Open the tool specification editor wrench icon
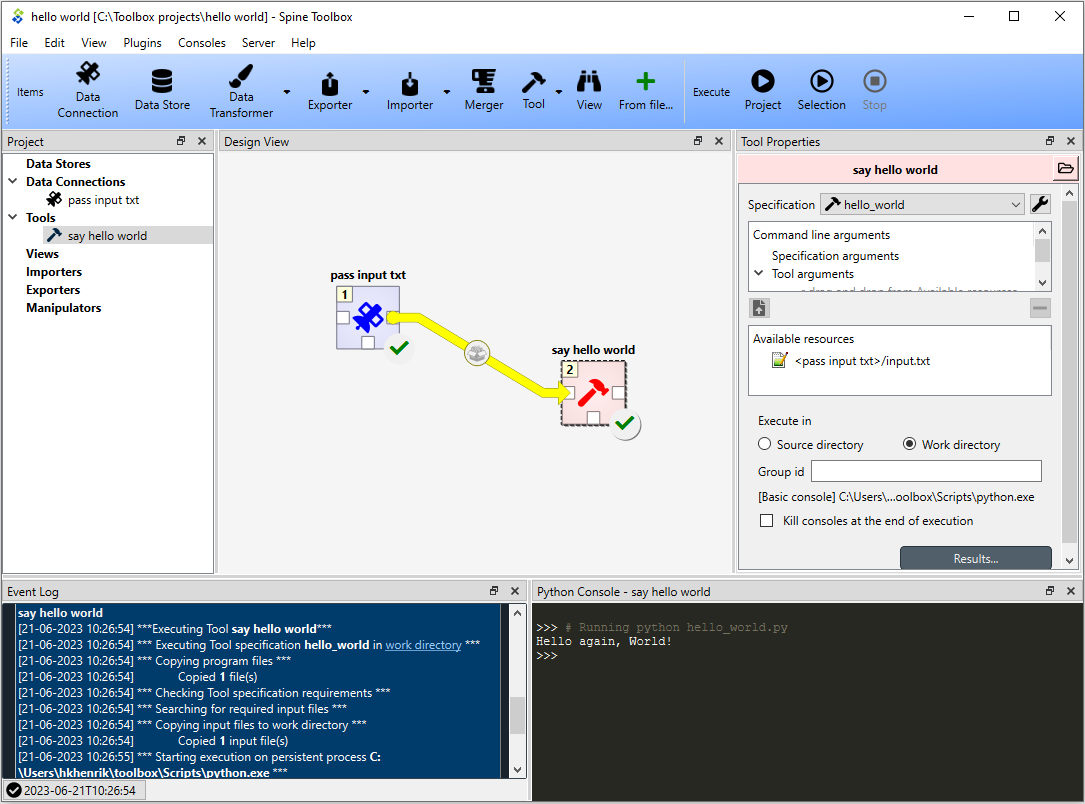This screenshot has height=804, width=1085. (1040, 204)
